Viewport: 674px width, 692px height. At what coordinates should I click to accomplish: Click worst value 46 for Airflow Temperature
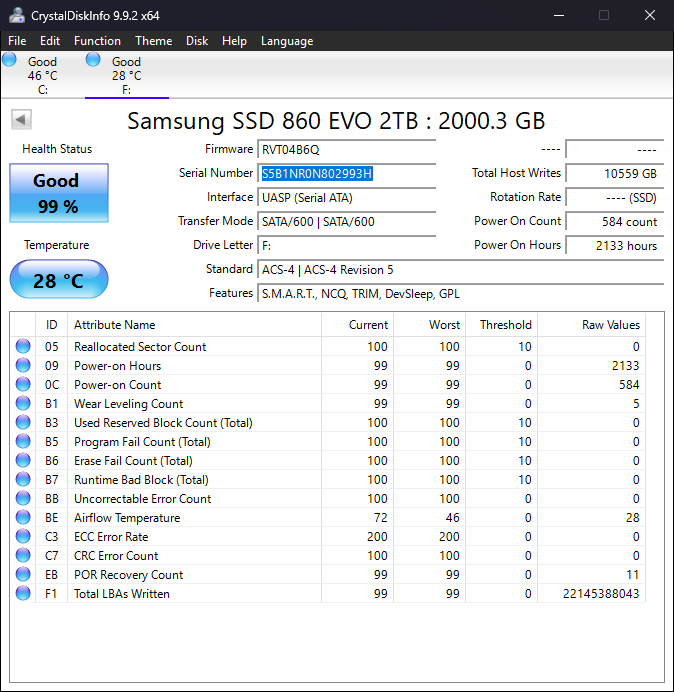(452, 518)
